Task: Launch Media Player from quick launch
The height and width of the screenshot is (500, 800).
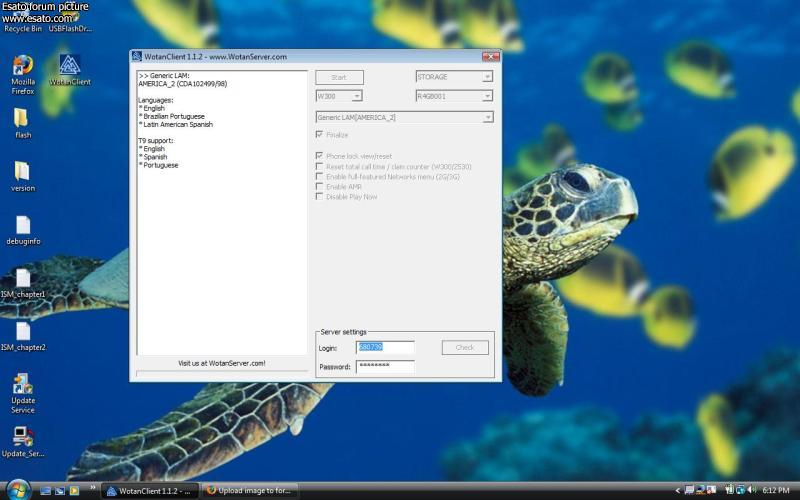Action: click(74, 491)
